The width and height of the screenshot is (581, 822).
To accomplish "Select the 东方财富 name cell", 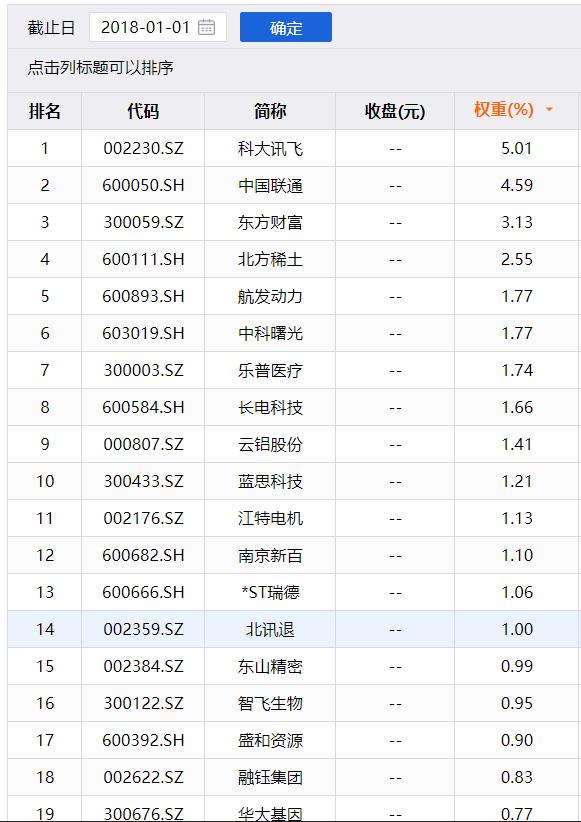I will tap(270, 223).
